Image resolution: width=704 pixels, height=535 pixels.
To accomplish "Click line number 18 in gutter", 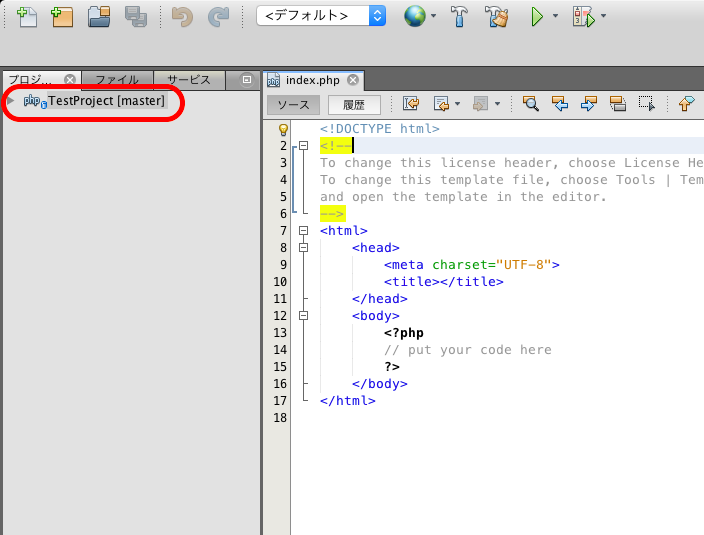I will pos(280,418).
